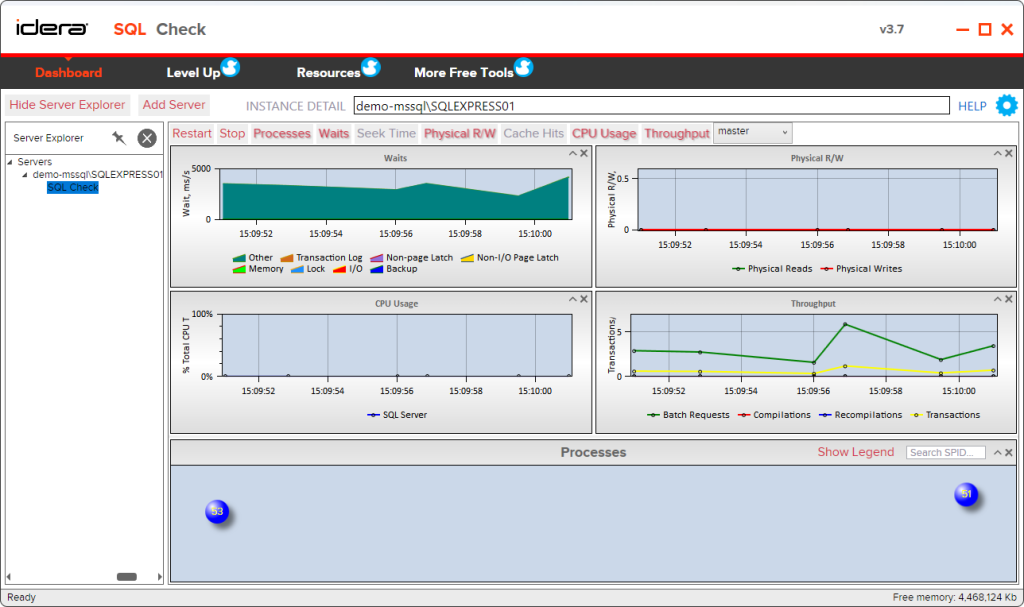Collapse the demo-mssql\SQLEXPRESS01 tree node
Image resolution: width=1024 pixels, height=607 pixels.
(25, 174)
